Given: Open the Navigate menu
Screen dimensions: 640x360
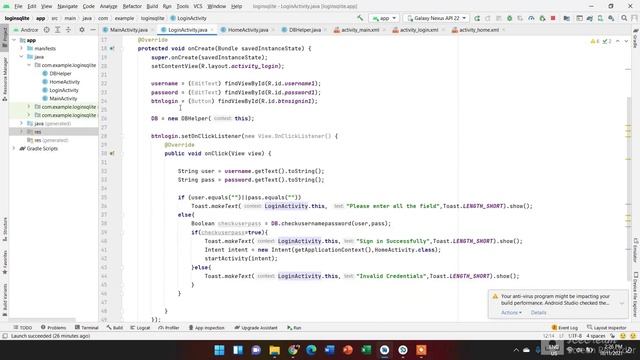Looking at the screenshot, I should click(x=67, y=7).
